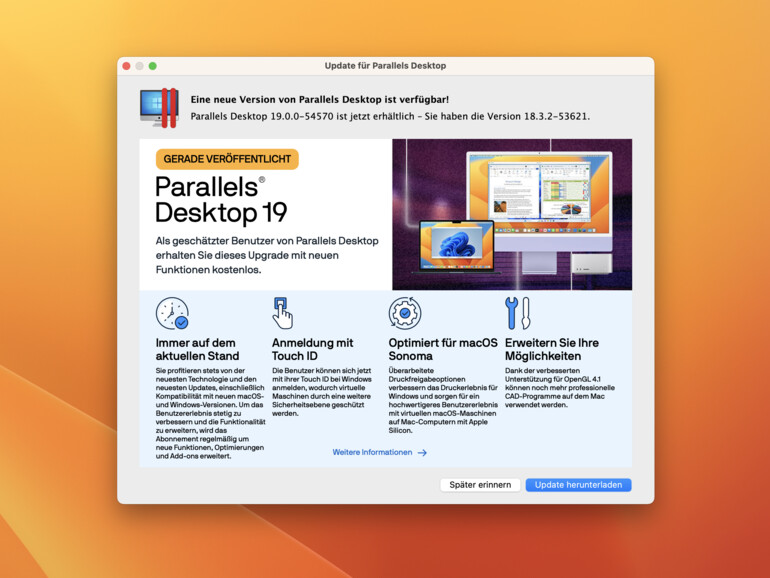Click the Später erinnern button
The height and width of the screenshot is (578, 770).
point(480,485)
